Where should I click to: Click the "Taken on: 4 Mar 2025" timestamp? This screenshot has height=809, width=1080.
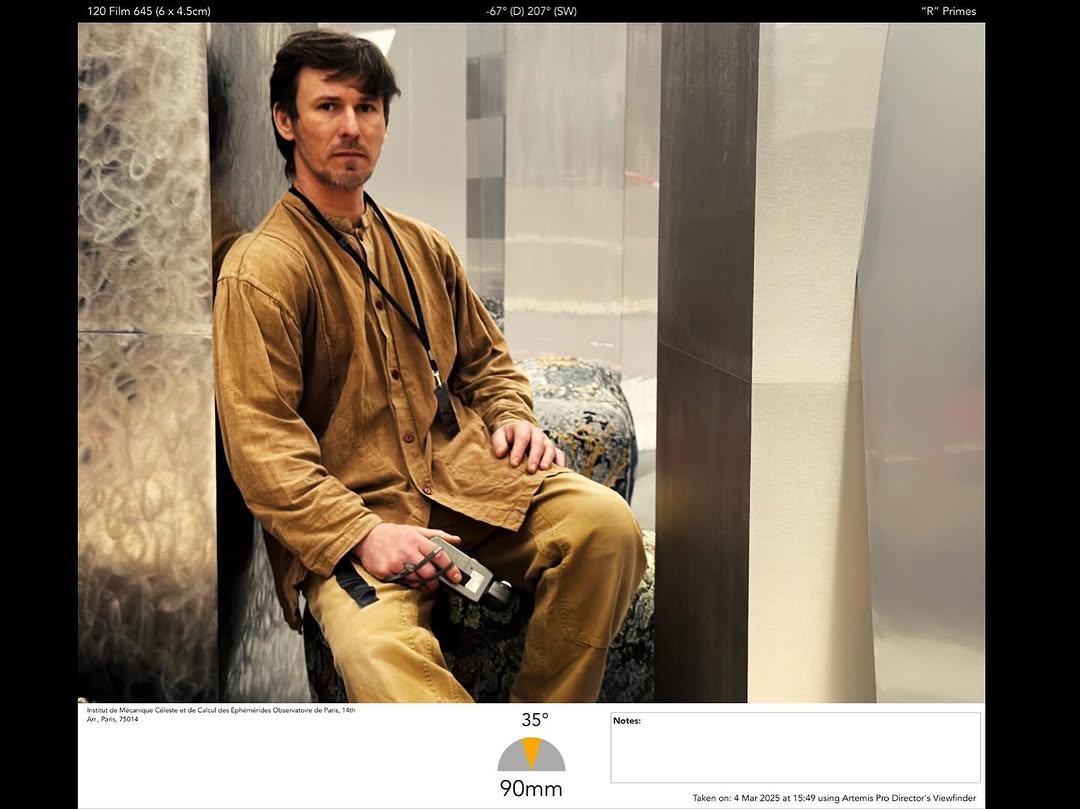833,798
